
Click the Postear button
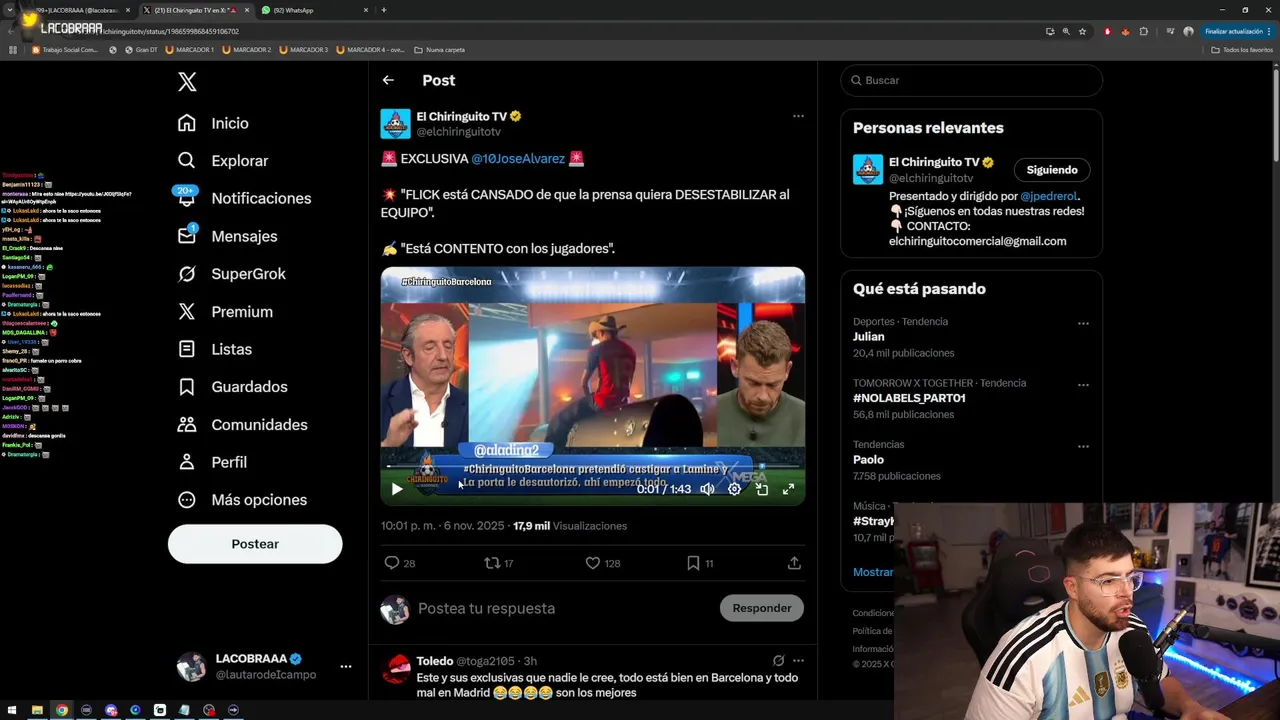click(x=255, y=544)
